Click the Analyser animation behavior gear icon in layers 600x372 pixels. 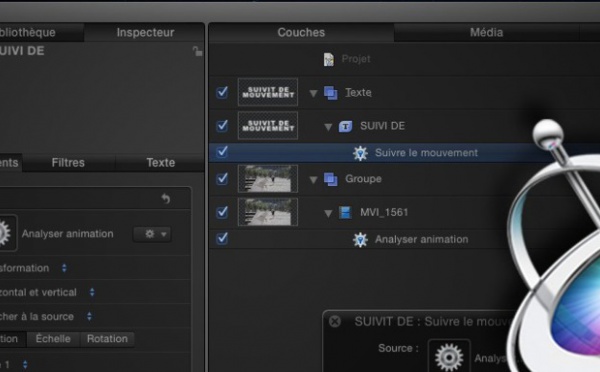360,240
